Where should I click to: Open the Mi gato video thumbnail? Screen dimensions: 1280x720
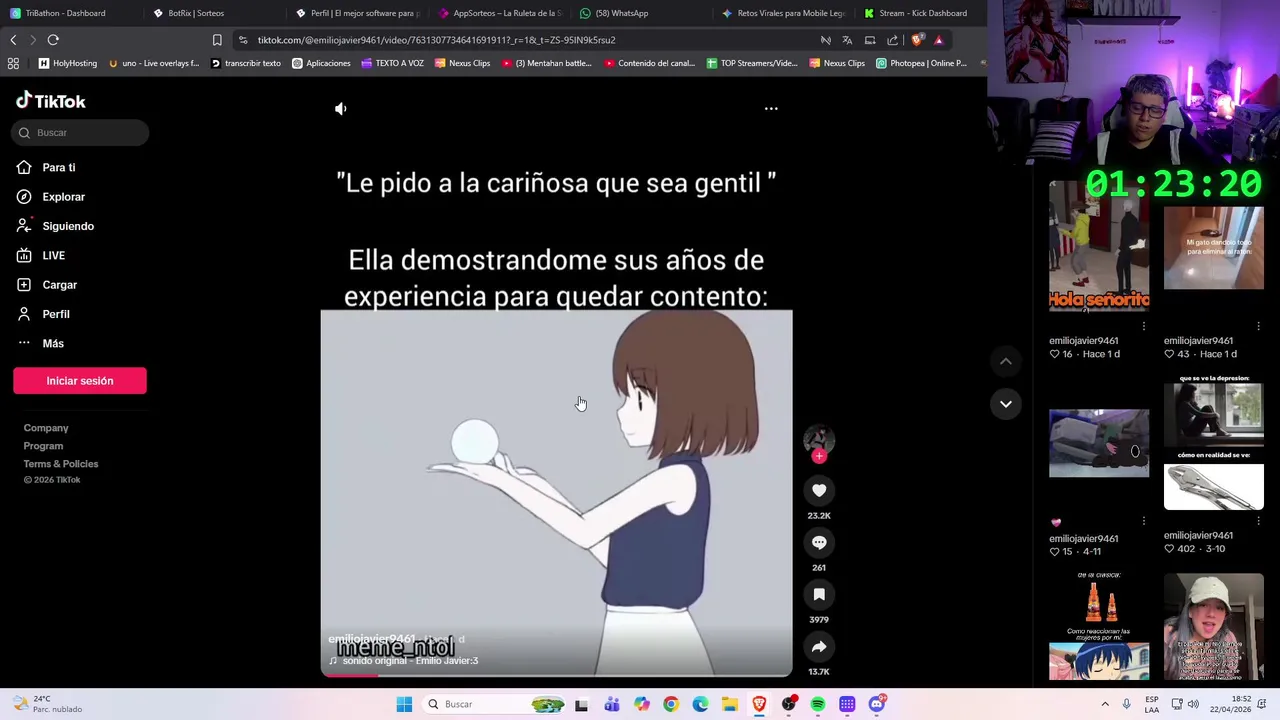[x=1214, y=248]
